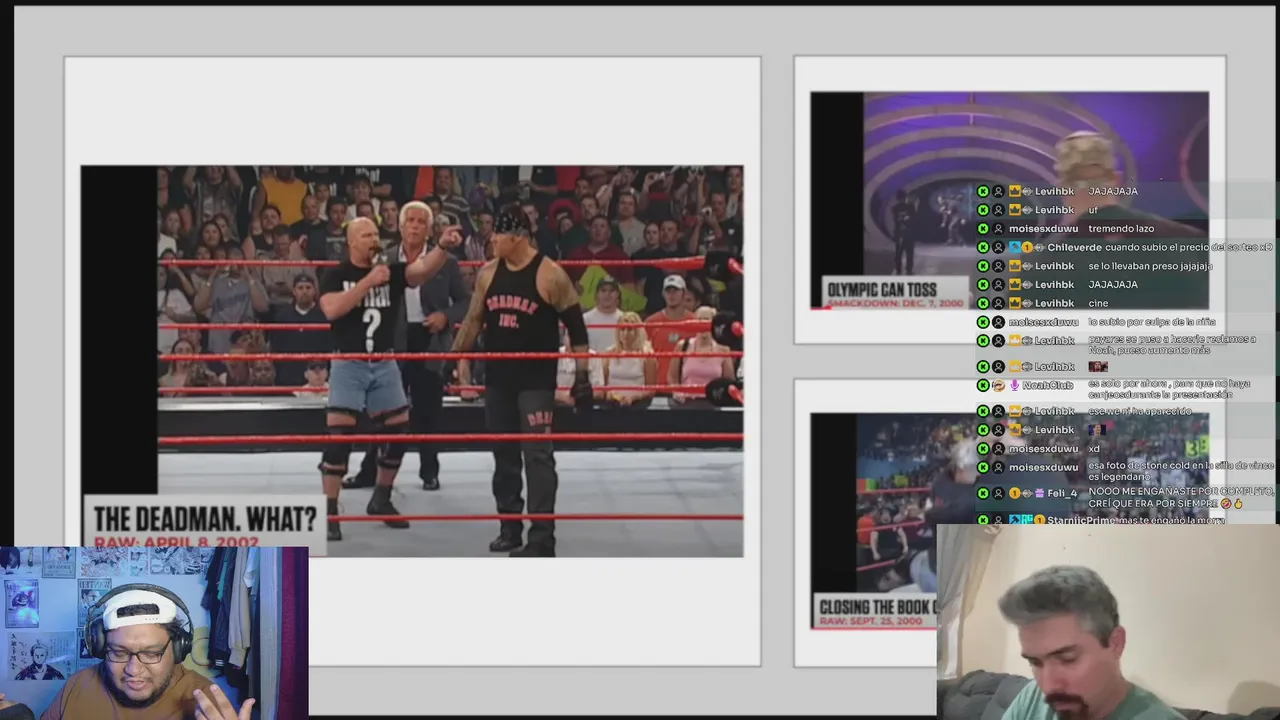Click the Kick badge on Chileverde's message
This screenshot has height=720, width=1280.
pyautogui.click(x=983, y=247)
